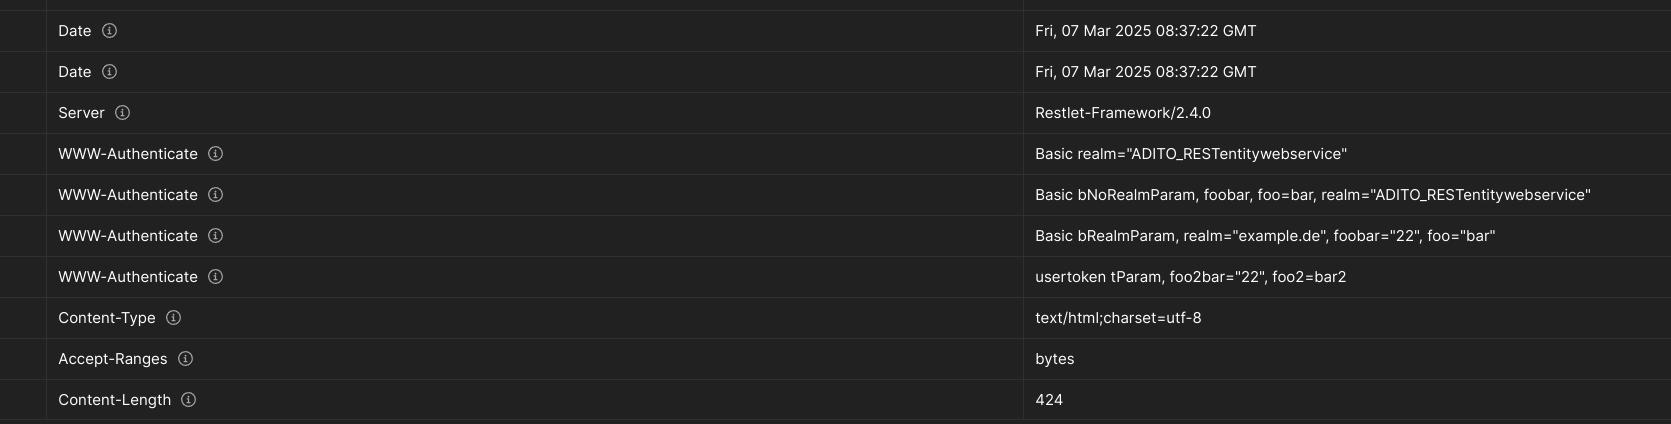
Task: Click the Server header name
Action: pos(81,113)
